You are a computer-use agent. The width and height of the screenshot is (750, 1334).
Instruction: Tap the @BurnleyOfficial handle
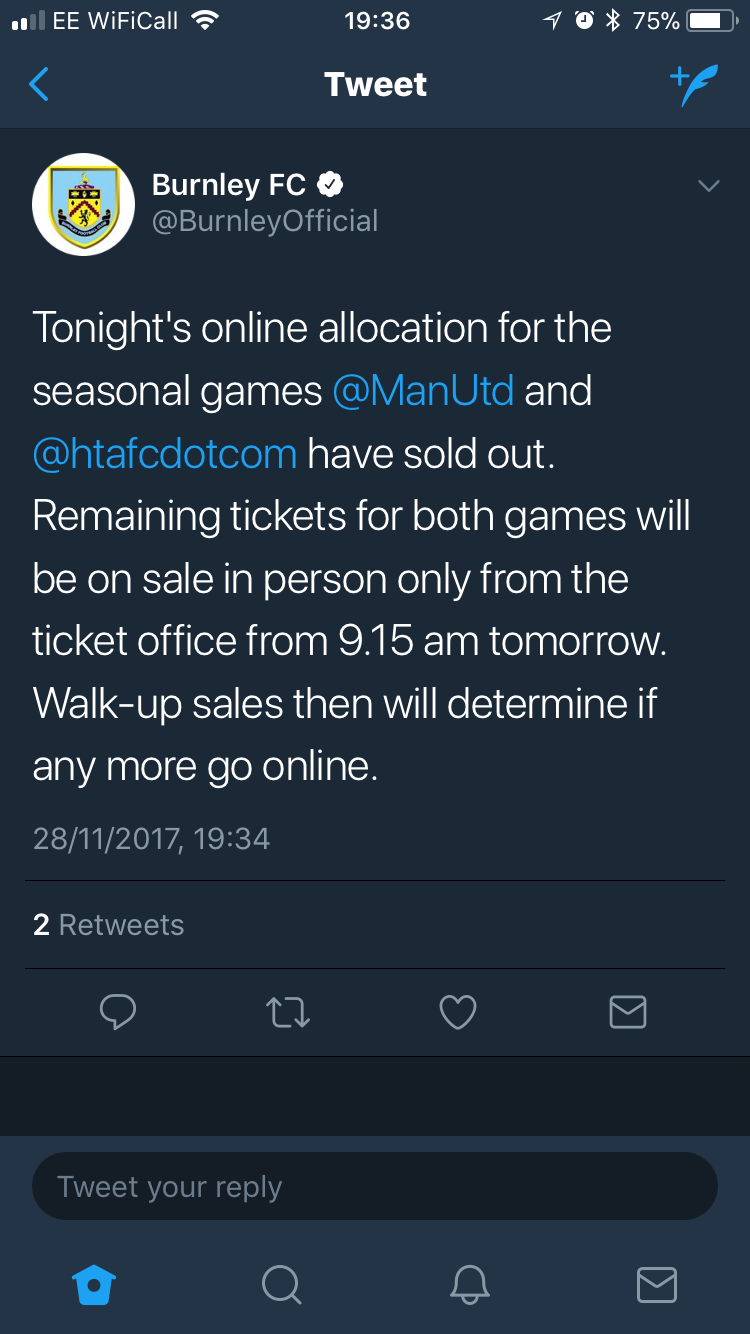pos(265,221)
